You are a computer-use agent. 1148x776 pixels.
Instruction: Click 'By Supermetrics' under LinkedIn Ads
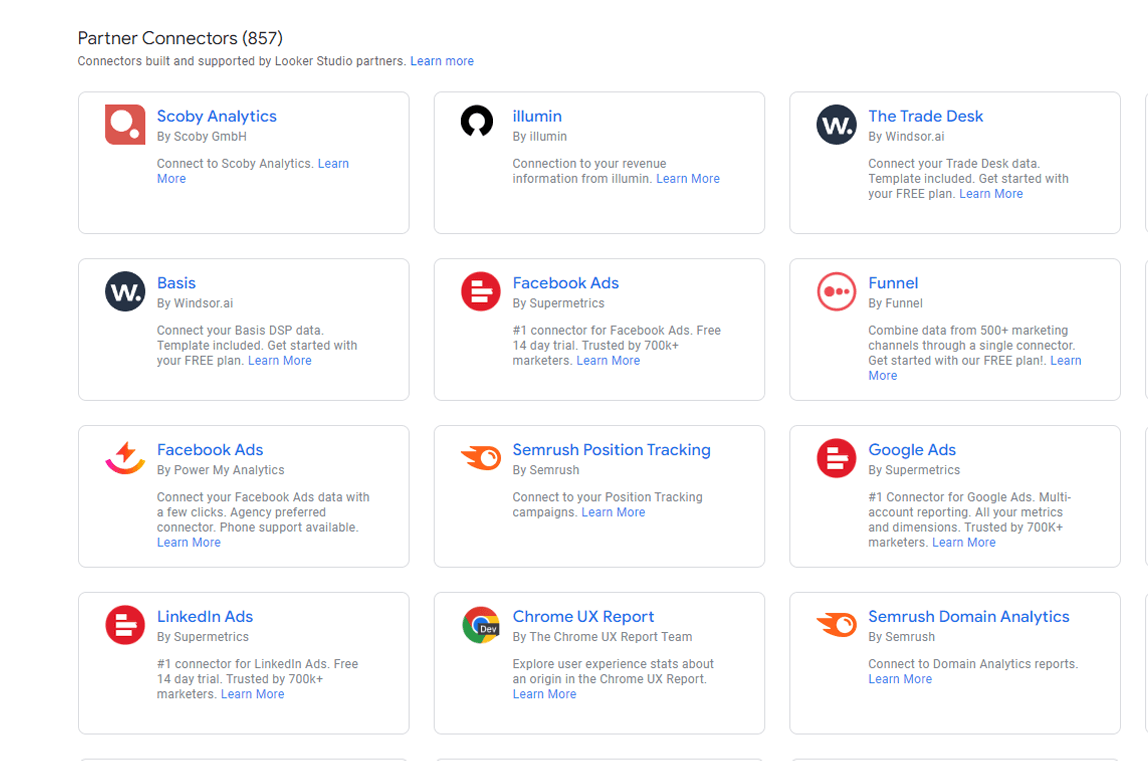tap(203, 638)
